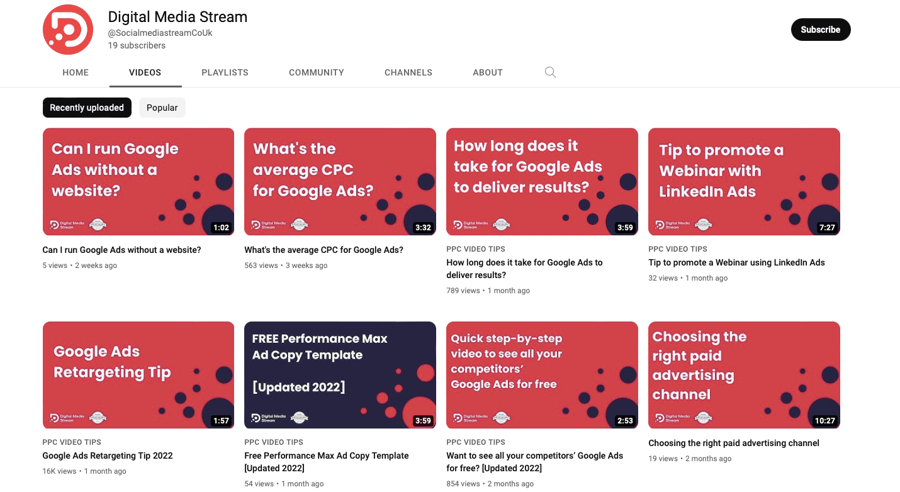Click title text 'Choosing the right paid advertising channel'
Screen dimensions: 900x492
click(x=734, y=443)
